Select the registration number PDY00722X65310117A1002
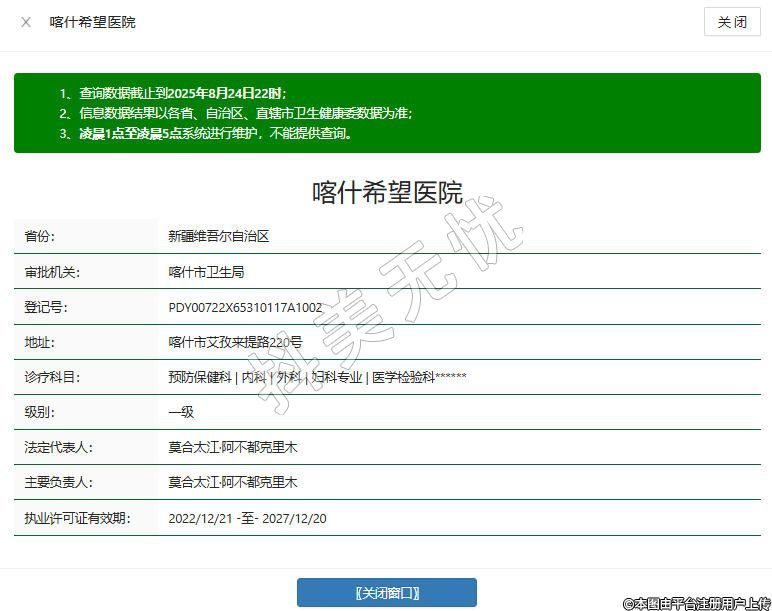772x611 pixels. (x=245, y=307)
